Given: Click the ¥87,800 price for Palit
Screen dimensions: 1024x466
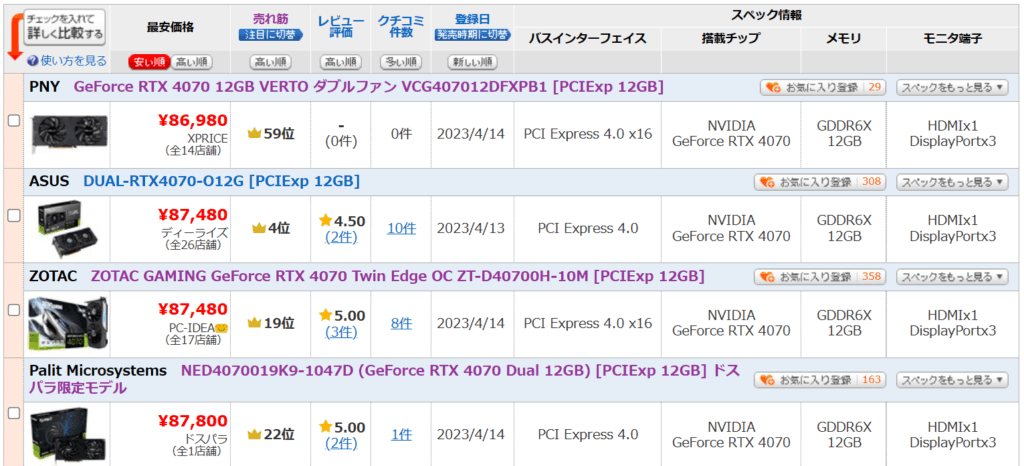Looking at the screenshot, I should click(193, 421).
